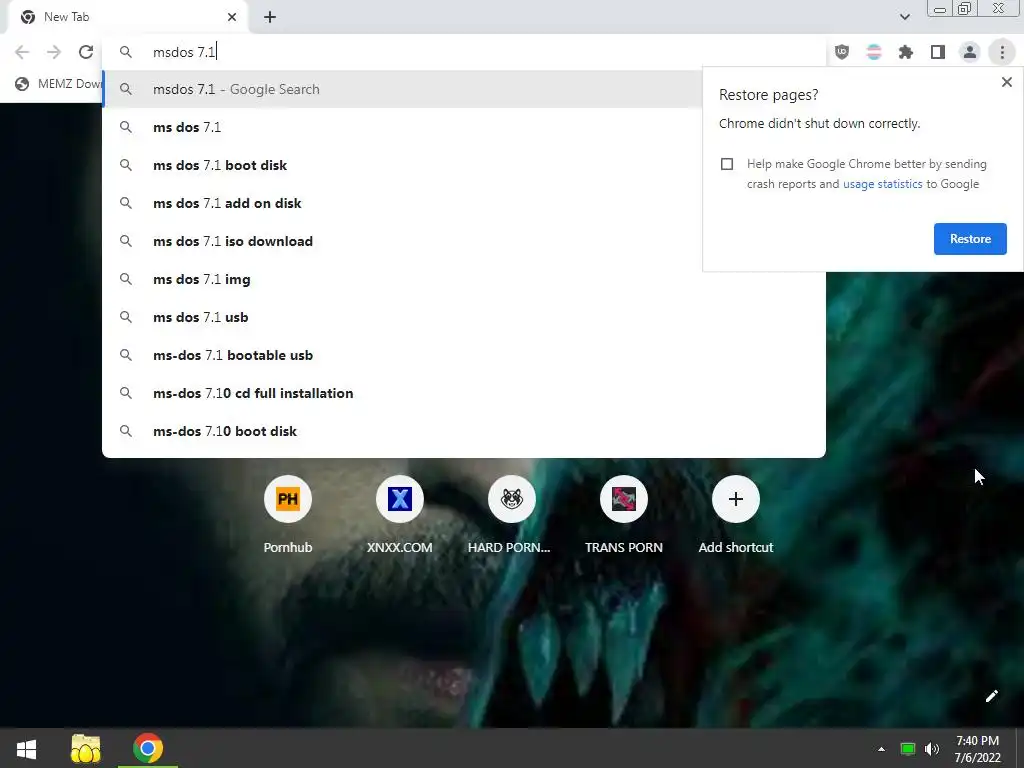Choose 'msdos 7.1 - Google Search' suggestion
This screenshot has width=1024, height=768.
pyautogui.click(x=402, y=89)
